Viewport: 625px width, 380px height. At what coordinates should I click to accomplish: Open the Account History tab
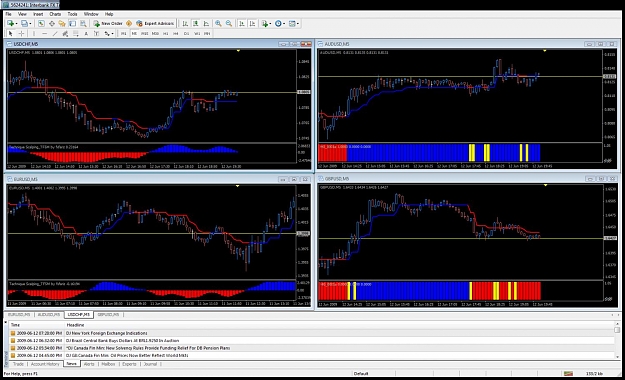tap(45, 364)
